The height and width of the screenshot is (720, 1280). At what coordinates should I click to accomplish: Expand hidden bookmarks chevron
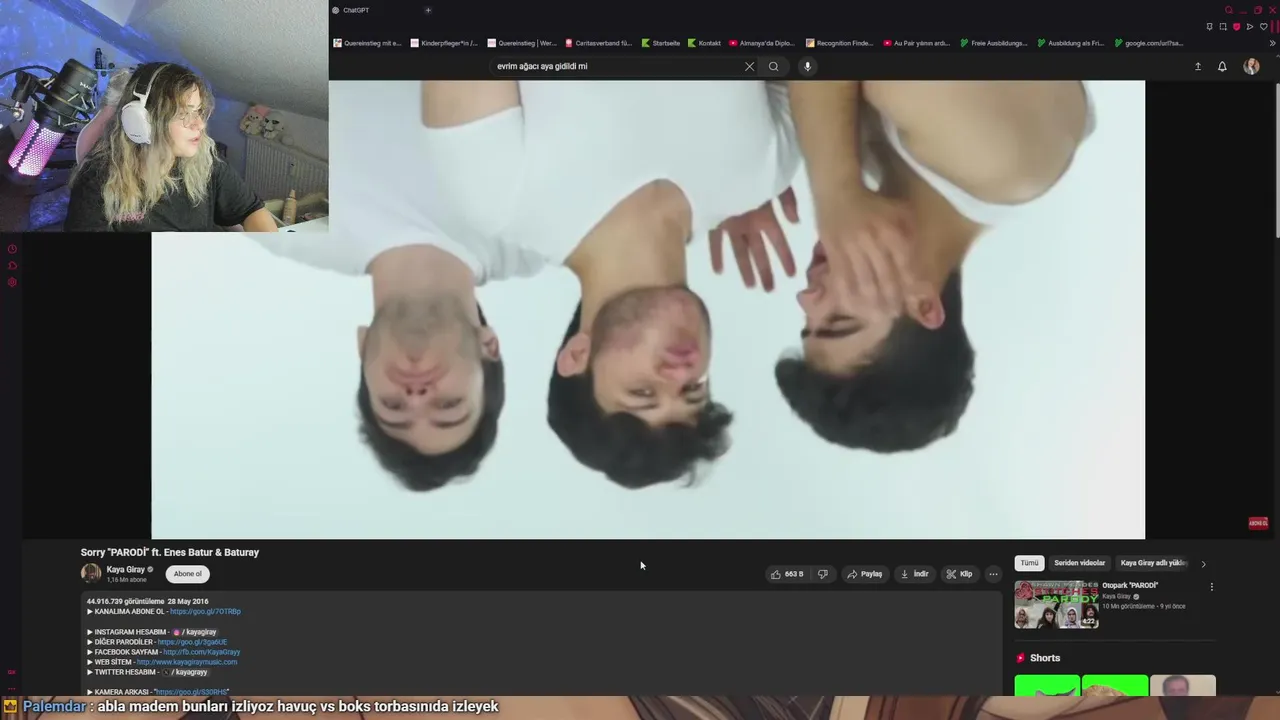(1273, 43)
